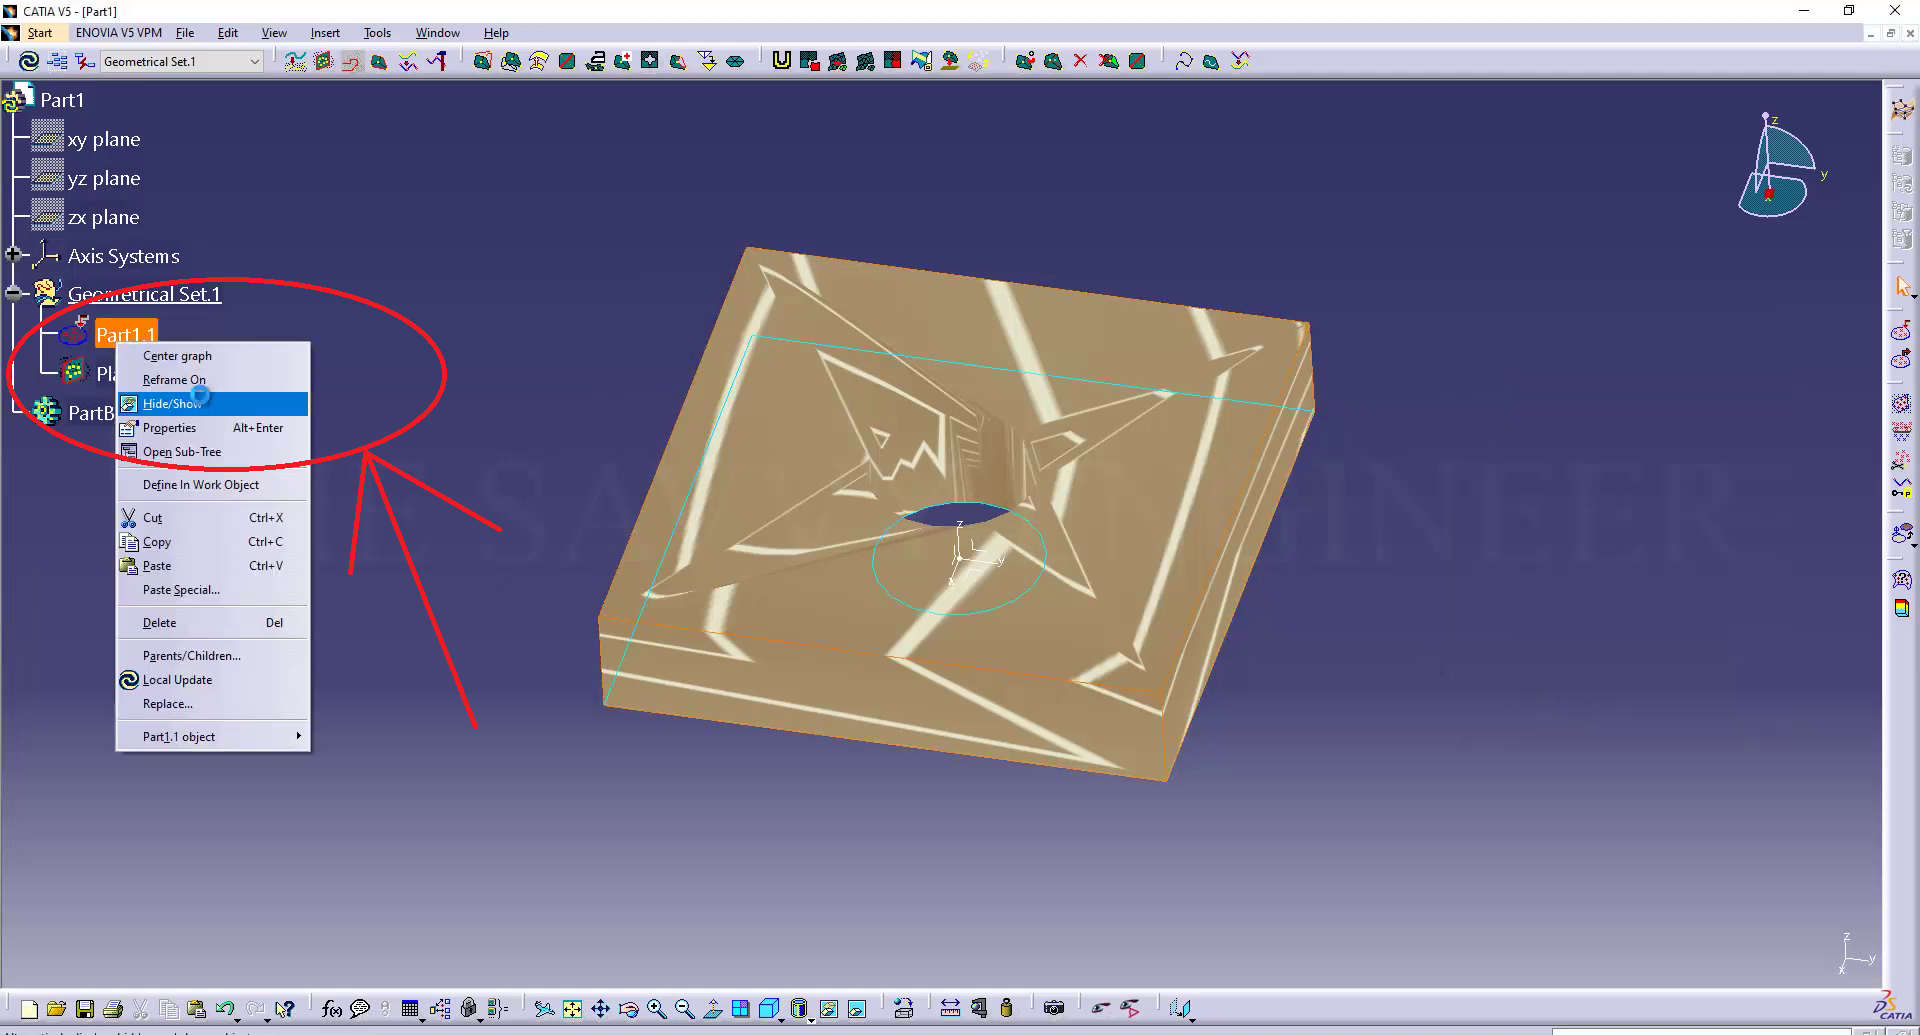This screenshot has width=1920, height=1035.
Task: Click the Print icon in bottom toolbar
Action: tap(113, 1009)
